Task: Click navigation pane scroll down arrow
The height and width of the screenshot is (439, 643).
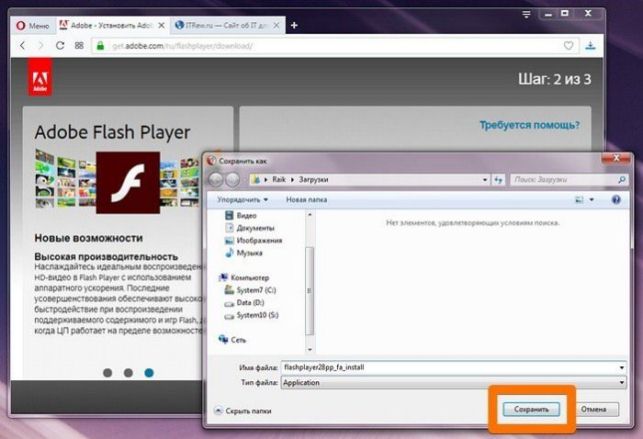Action: click(x=310, y=350)
